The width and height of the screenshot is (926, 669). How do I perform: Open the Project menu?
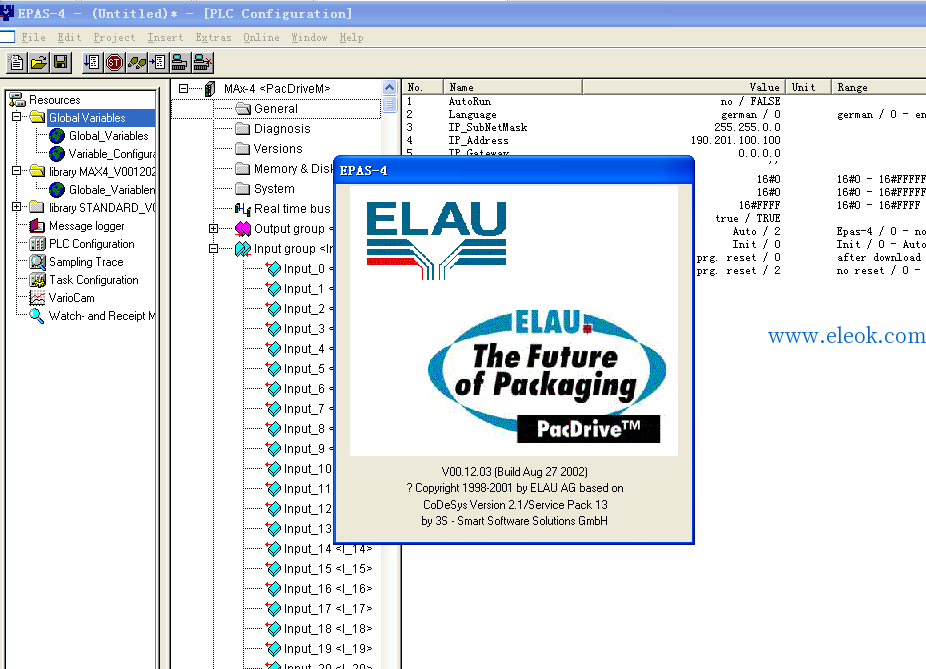[115, 37]
